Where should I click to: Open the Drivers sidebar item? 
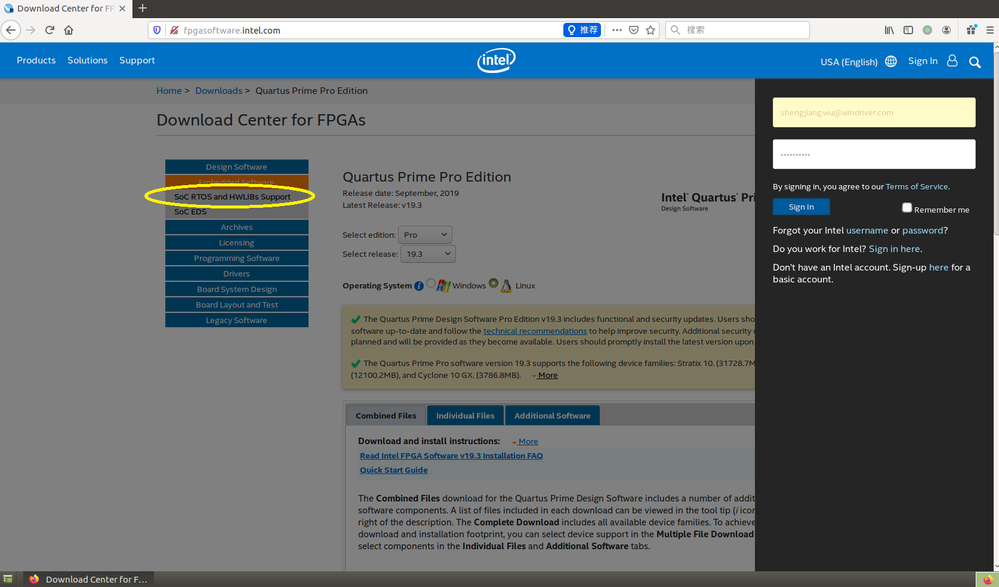point(236,273)
